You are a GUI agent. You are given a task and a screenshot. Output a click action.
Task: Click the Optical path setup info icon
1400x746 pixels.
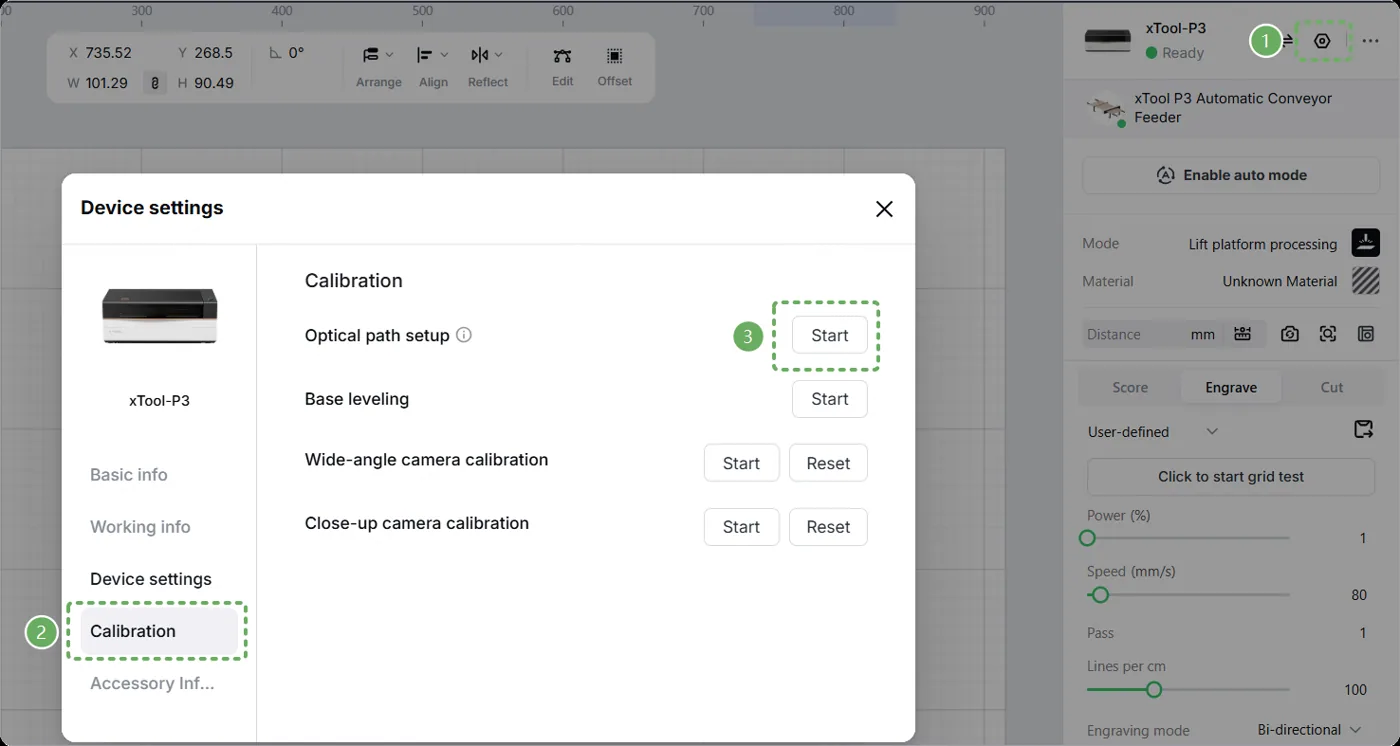464,335
